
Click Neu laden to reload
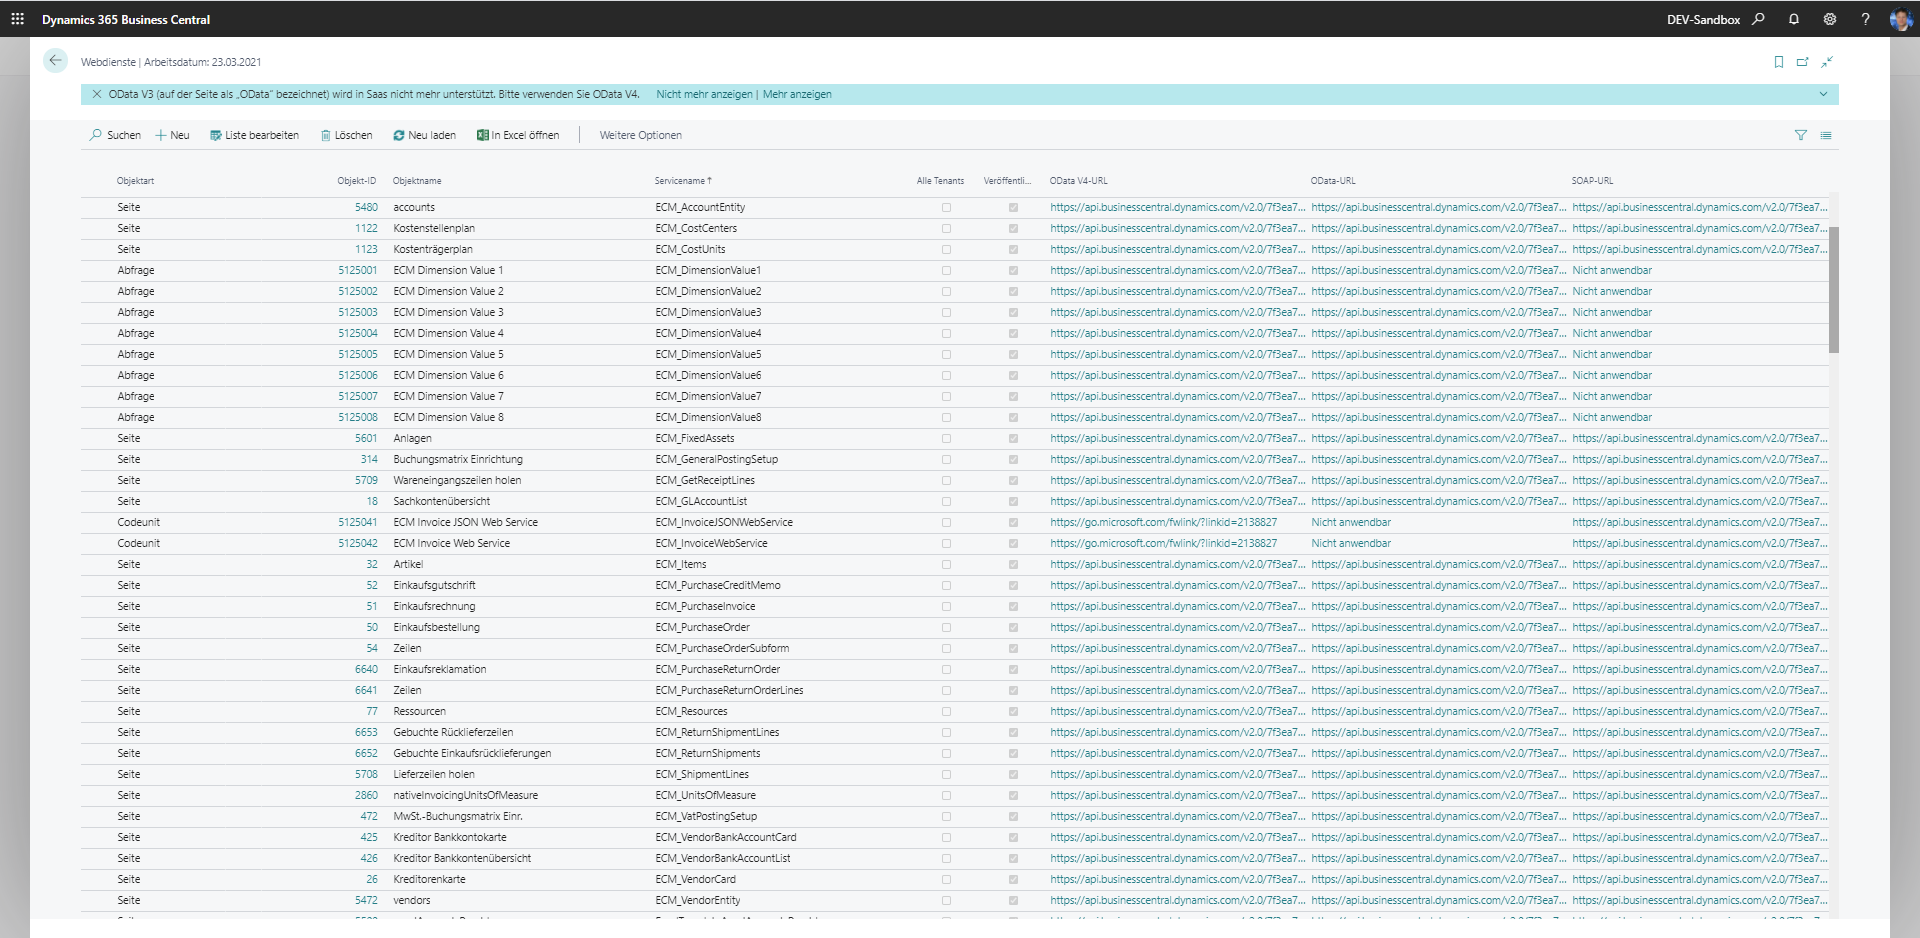point(424,135)
